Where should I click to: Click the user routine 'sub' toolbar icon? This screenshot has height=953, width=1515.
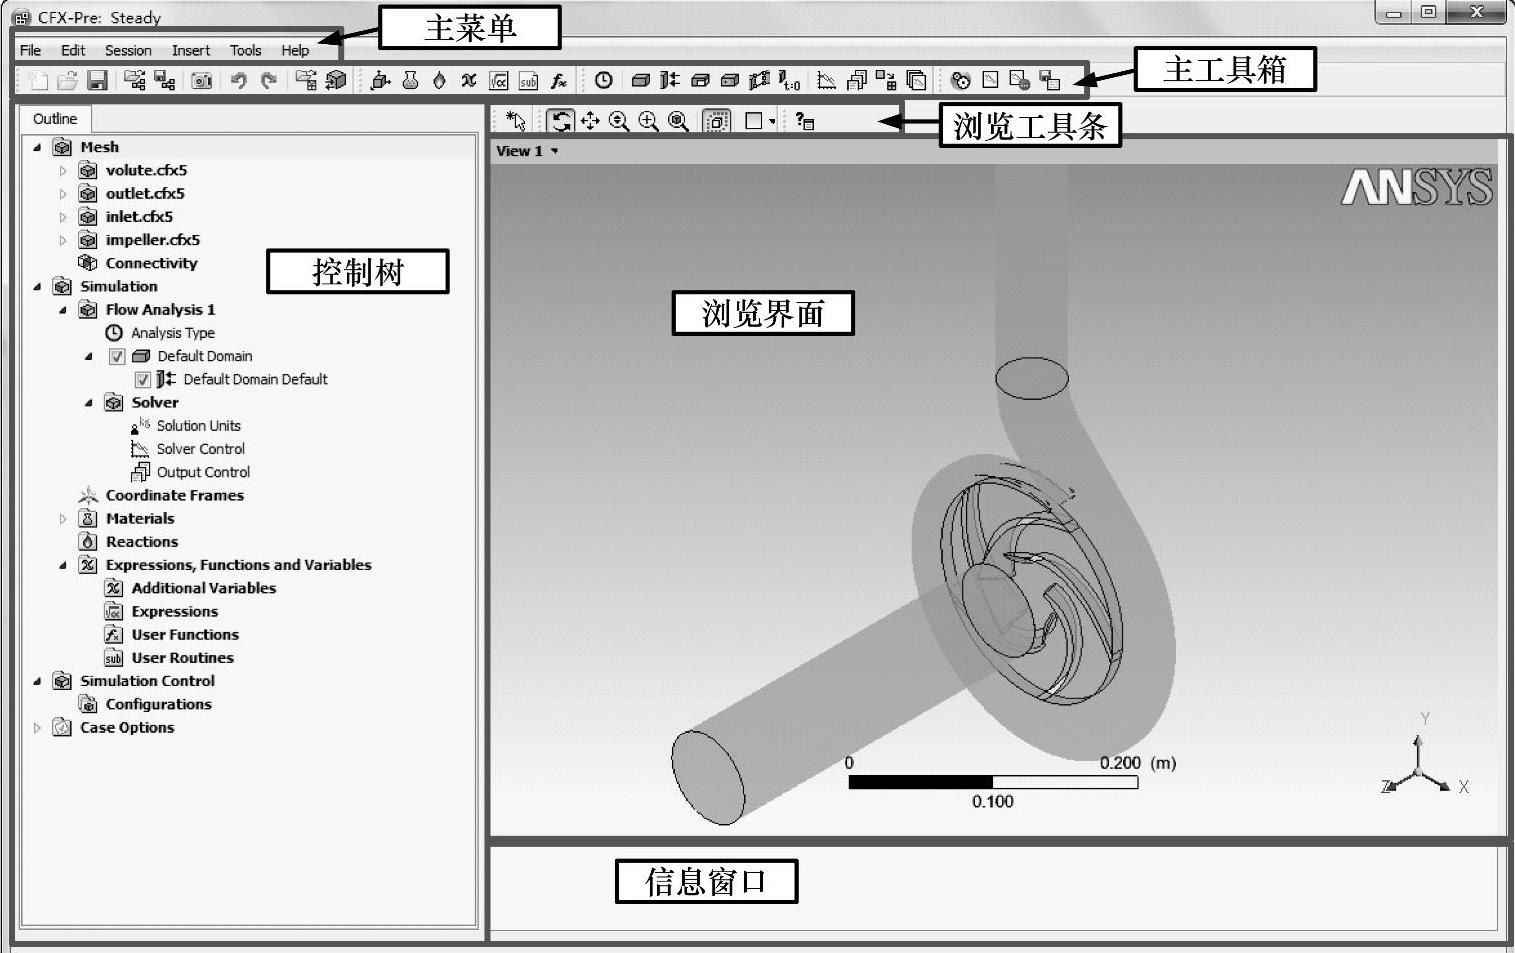click(x=528, y=81)
